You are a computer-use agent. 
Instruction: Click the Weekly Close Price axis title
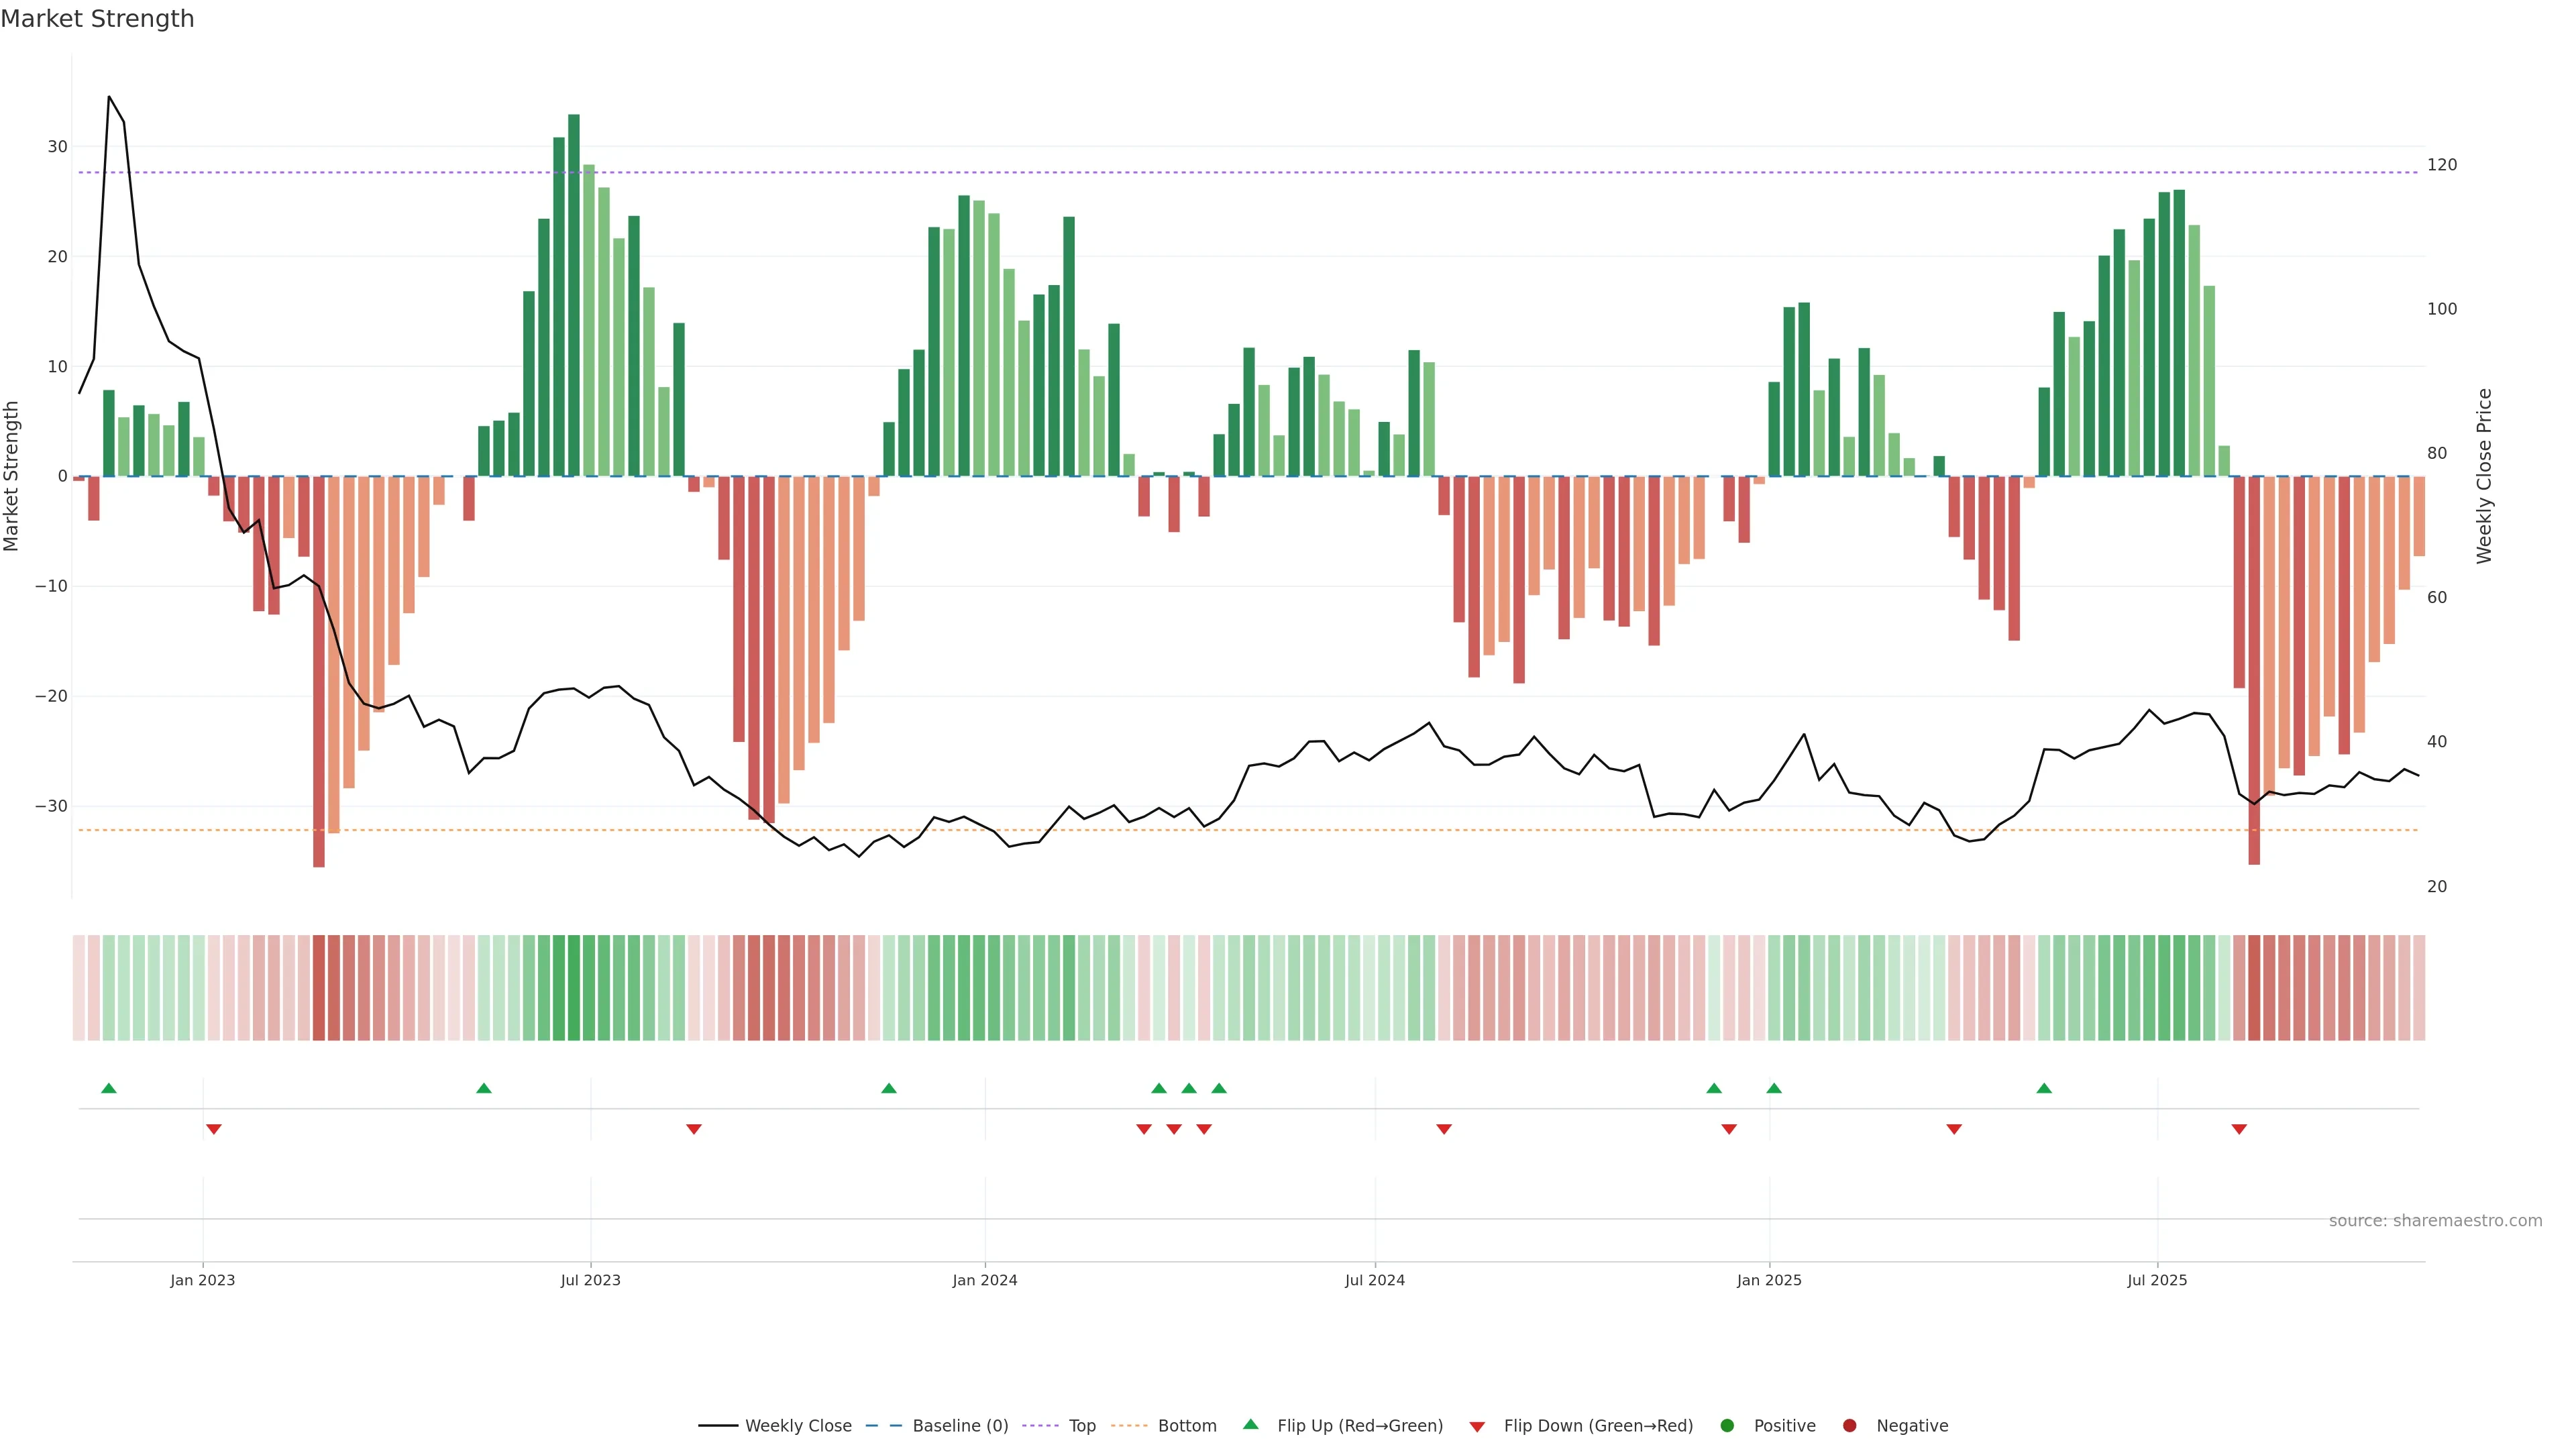click(2484, 476)
